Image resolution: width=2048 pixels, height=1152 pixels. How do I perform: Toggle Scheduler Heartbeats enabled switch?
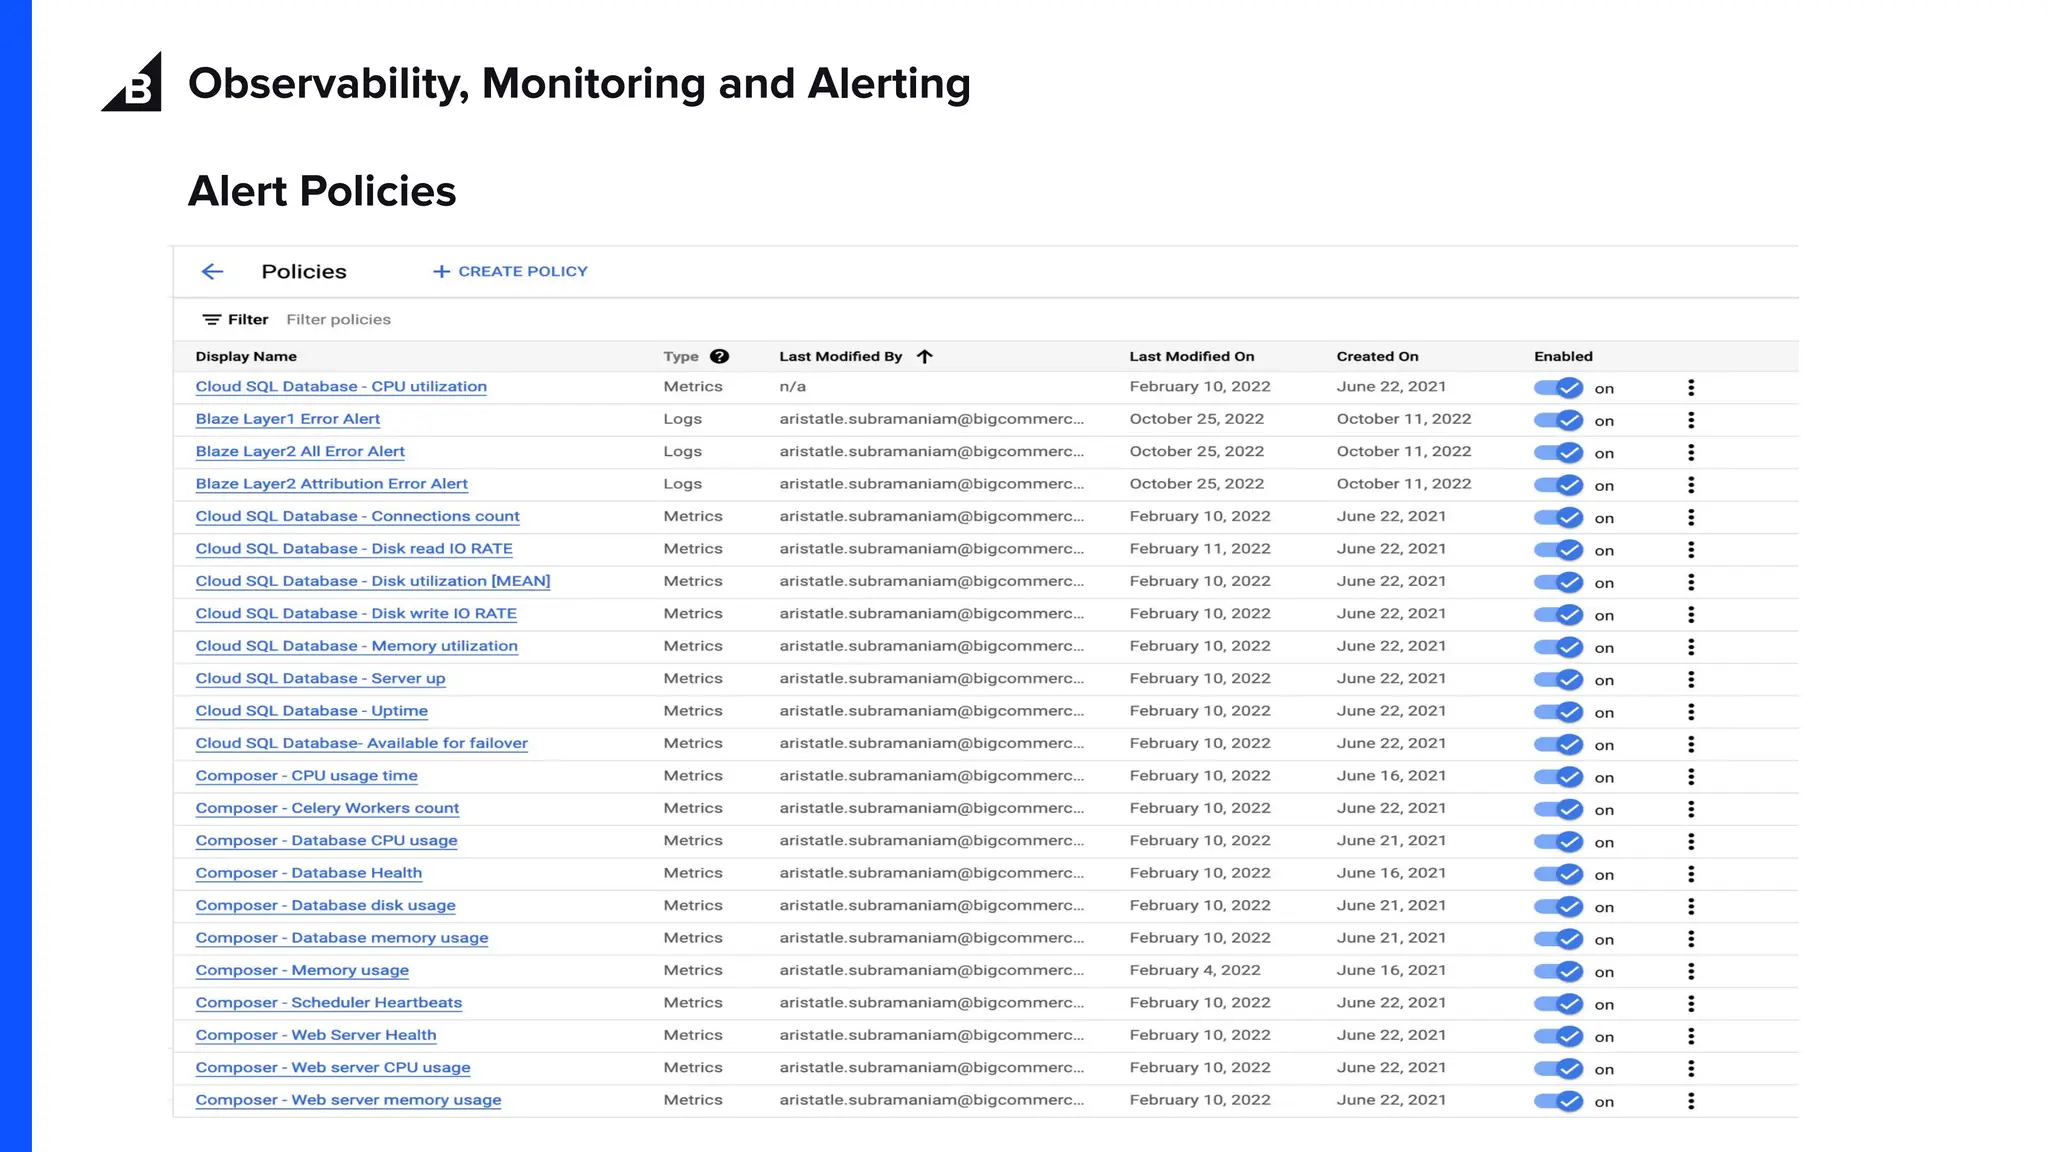1558,1004
